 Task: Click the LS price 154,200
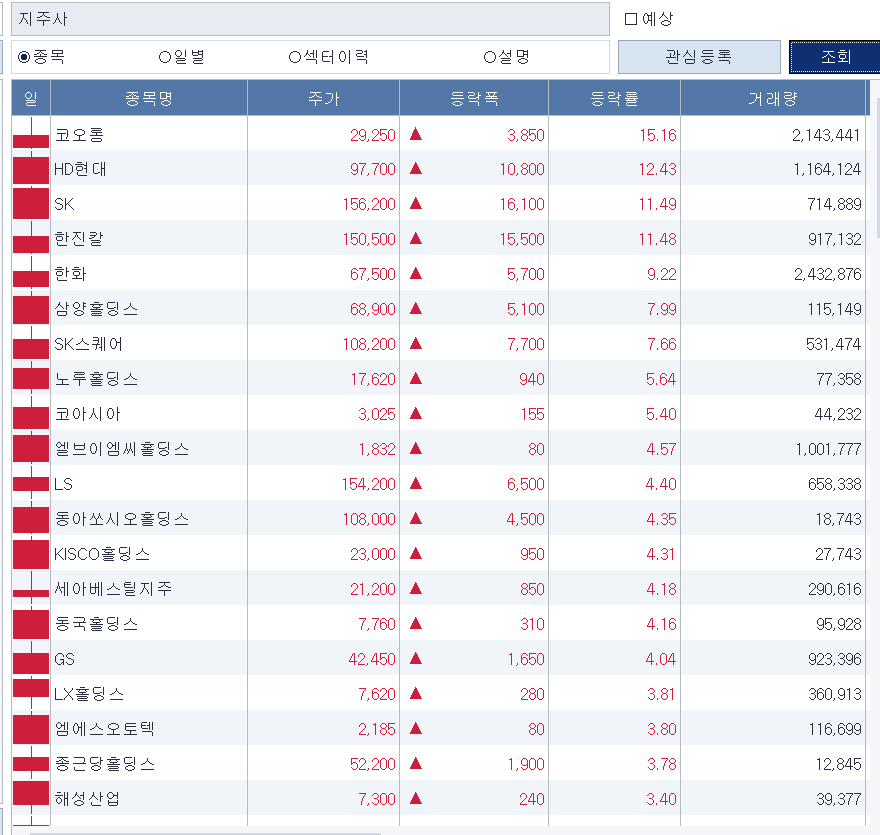pos(369,484)
